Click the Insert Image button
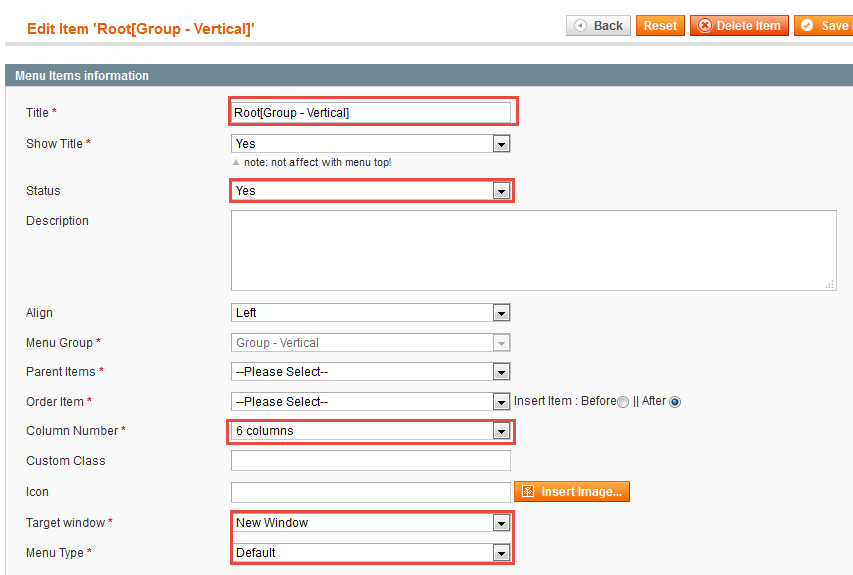 pos(572,491)
